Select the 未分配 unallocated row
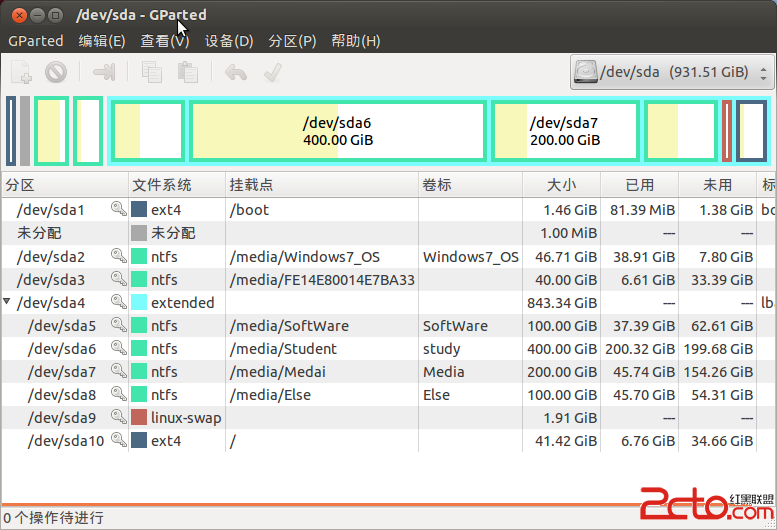This screenshot has height=530, width=777. pos(388,232)
